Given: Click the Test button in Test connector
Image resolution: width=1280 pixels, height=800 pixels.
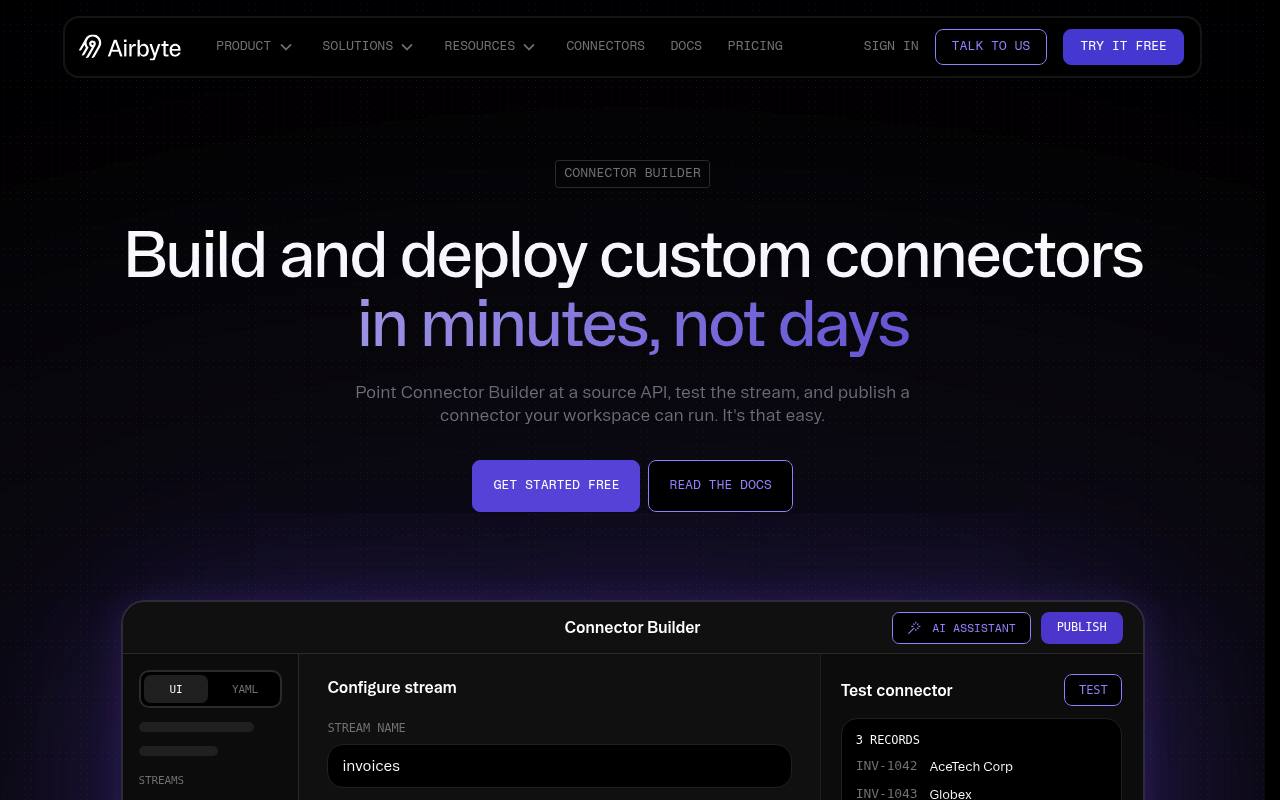Looking at the screenshot, I should pos(1093,690).
